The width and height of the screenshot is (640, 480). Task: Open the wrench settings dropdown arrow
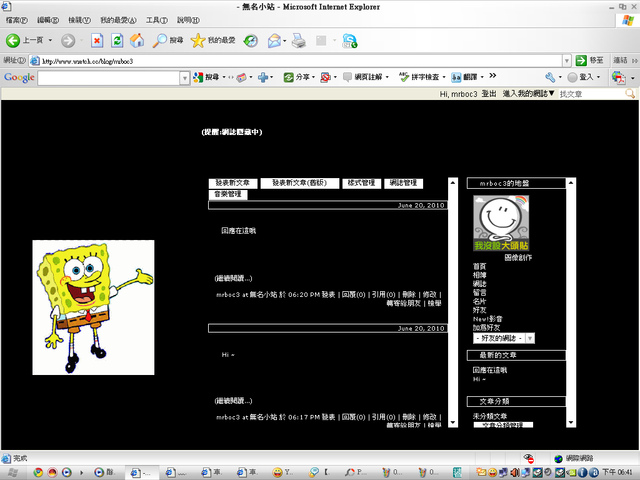click(x=560, y=77)
